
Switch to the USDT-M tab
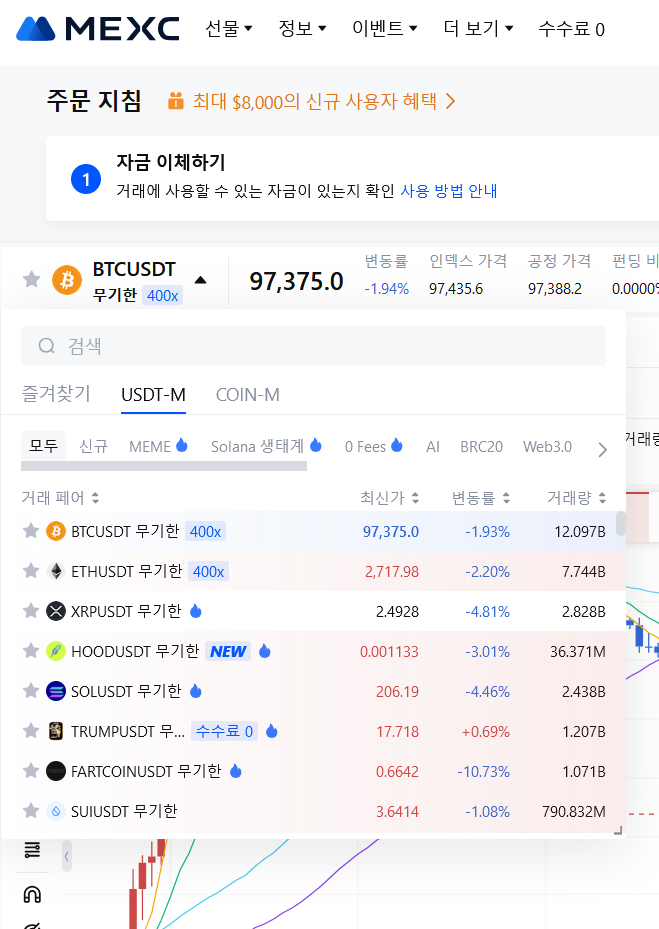[x=153, y=395]
